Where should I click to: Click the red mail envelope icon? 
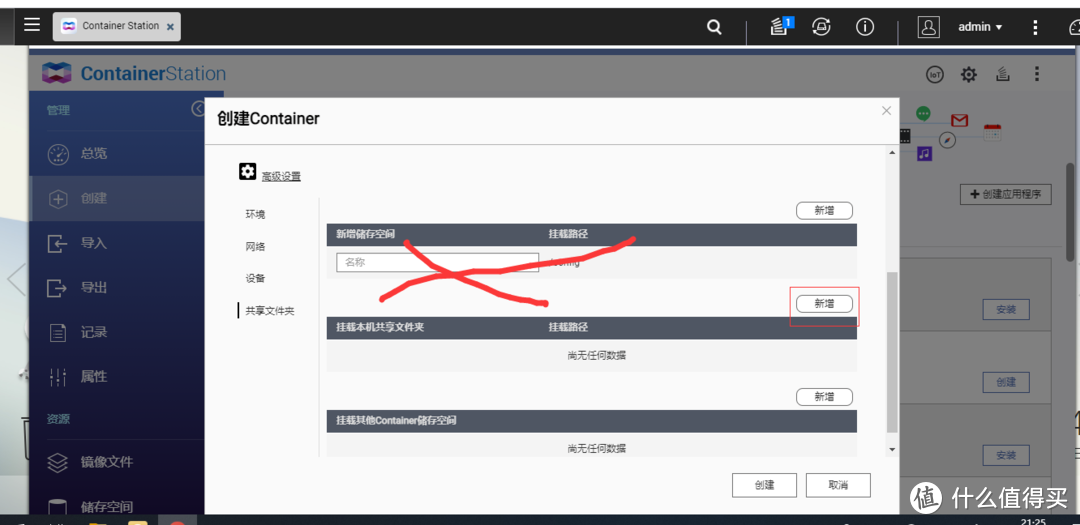click(x=959, y=121)
